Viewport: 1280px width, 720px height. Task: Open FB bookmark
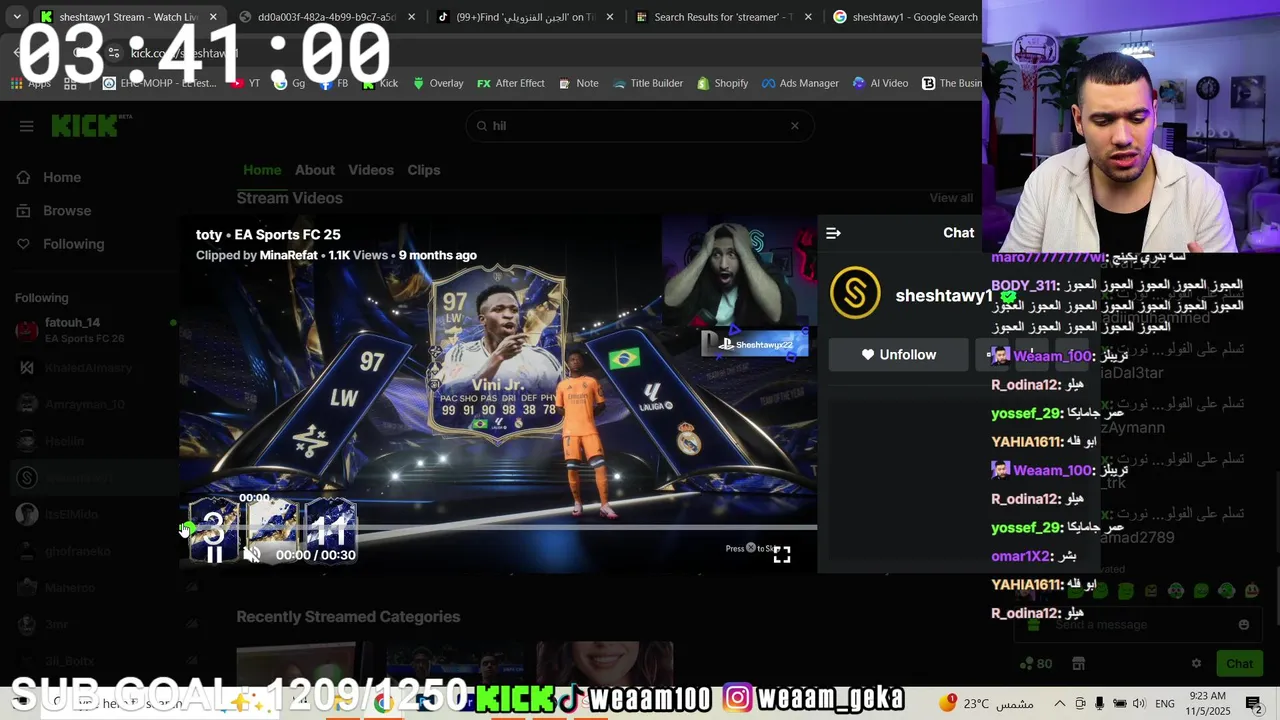334,83
